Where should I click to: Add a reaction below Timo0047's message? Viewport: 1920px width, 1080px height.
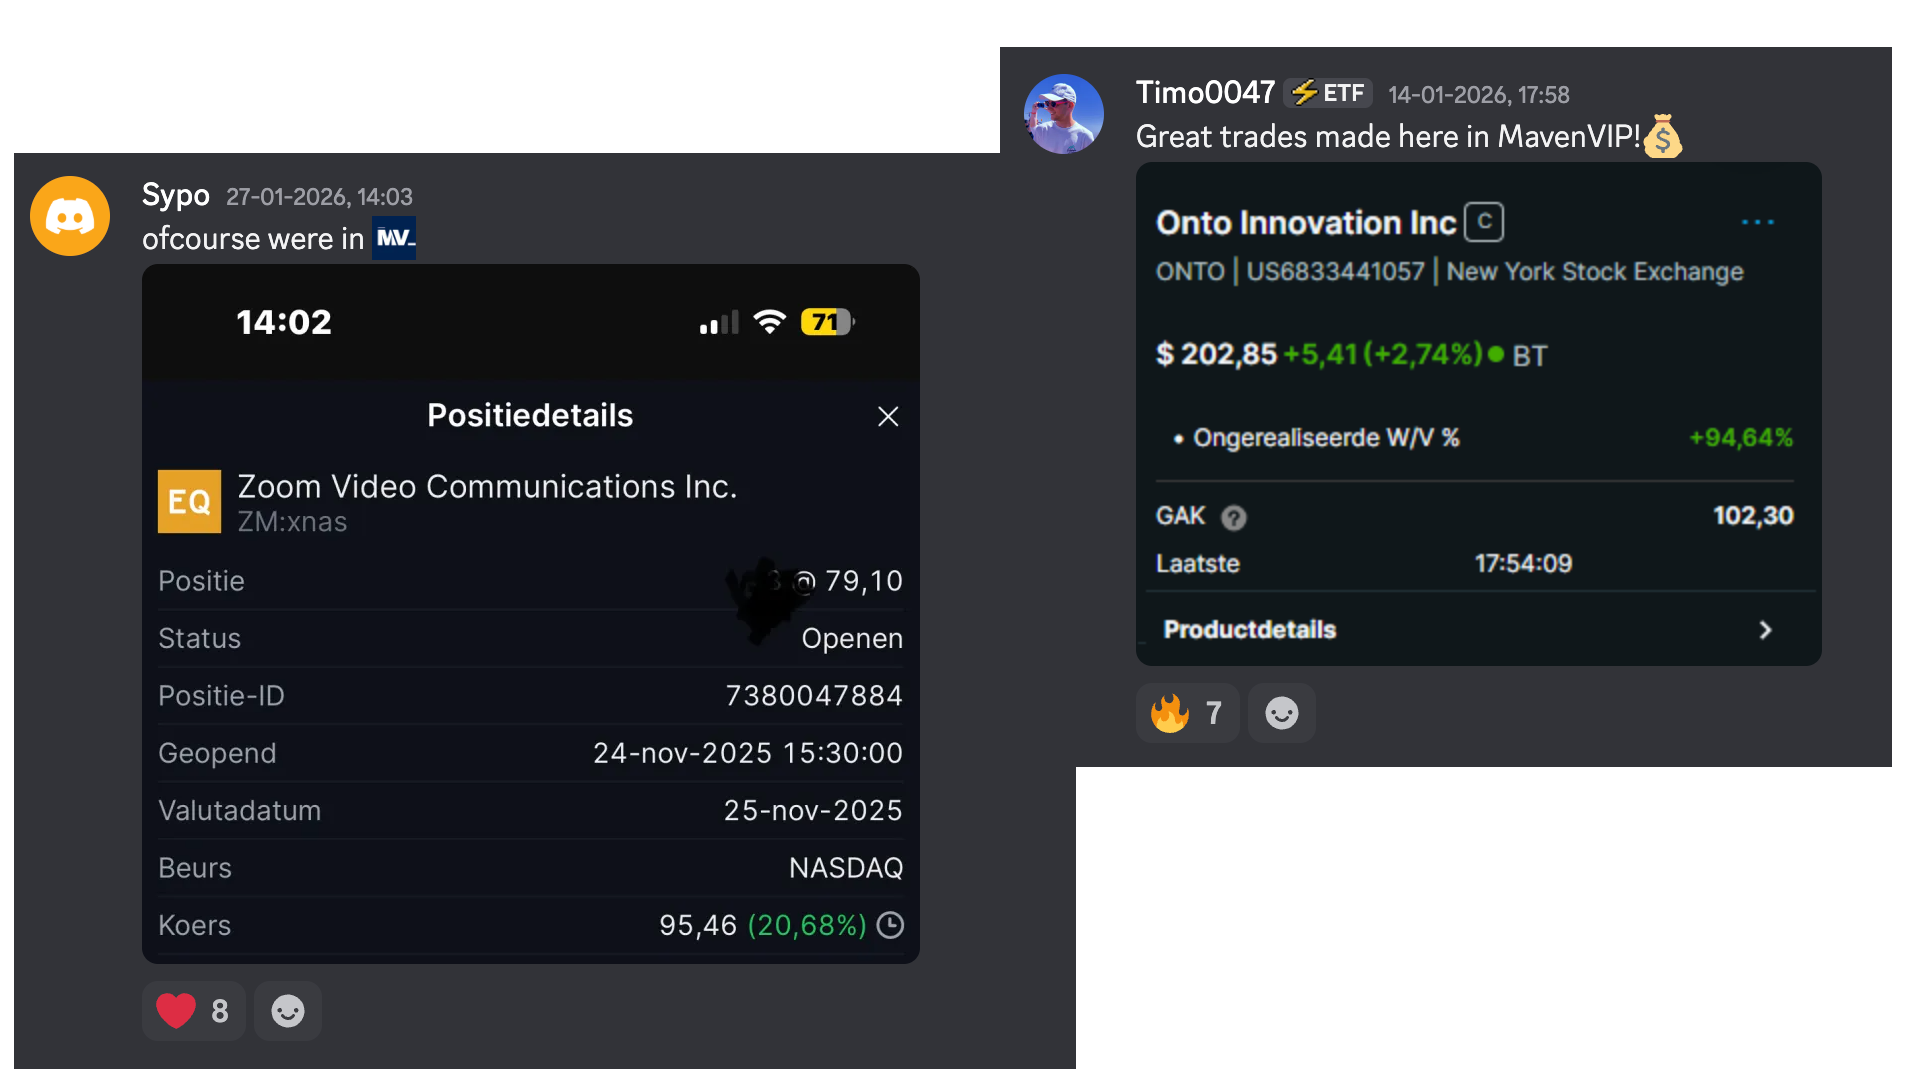[x=1281, y=713]
